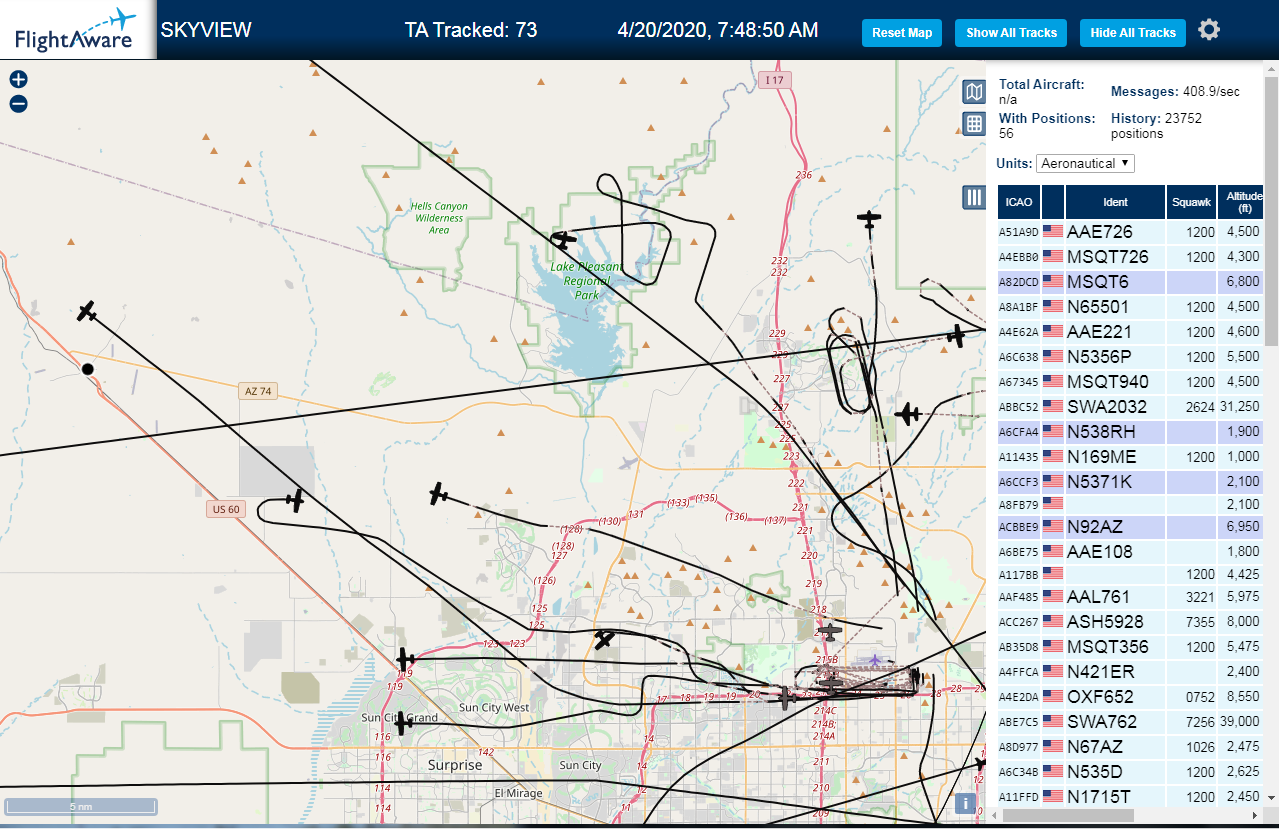Click the US flag in the AAE726 row
1279x829 pixels.
[1053, 232]
